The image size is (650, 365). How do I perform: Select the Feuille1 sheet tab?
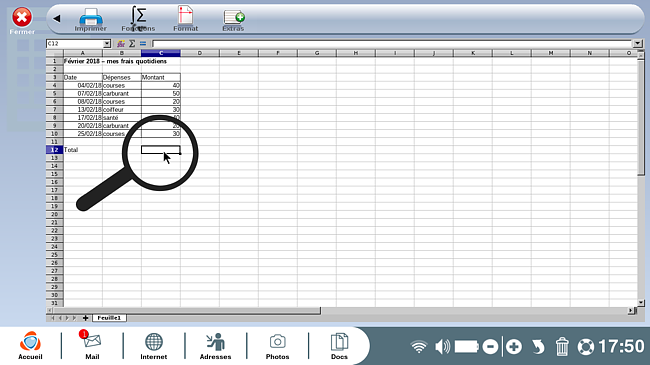tap(109, 318)
